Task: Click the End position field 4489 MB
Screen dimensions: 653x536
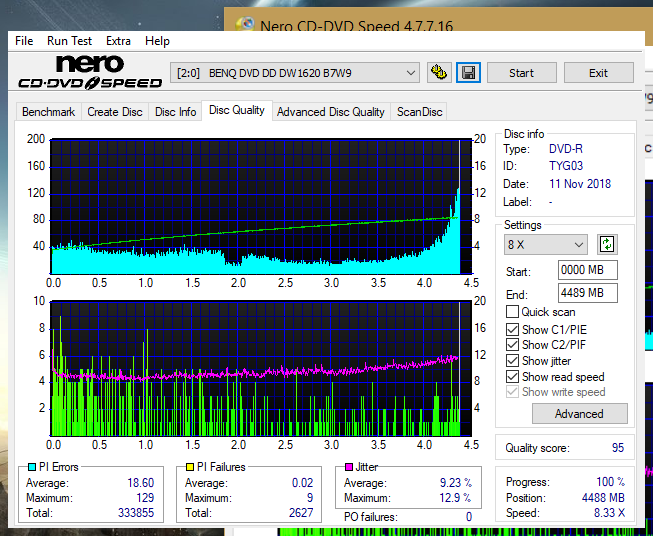Action: [587, 293]
